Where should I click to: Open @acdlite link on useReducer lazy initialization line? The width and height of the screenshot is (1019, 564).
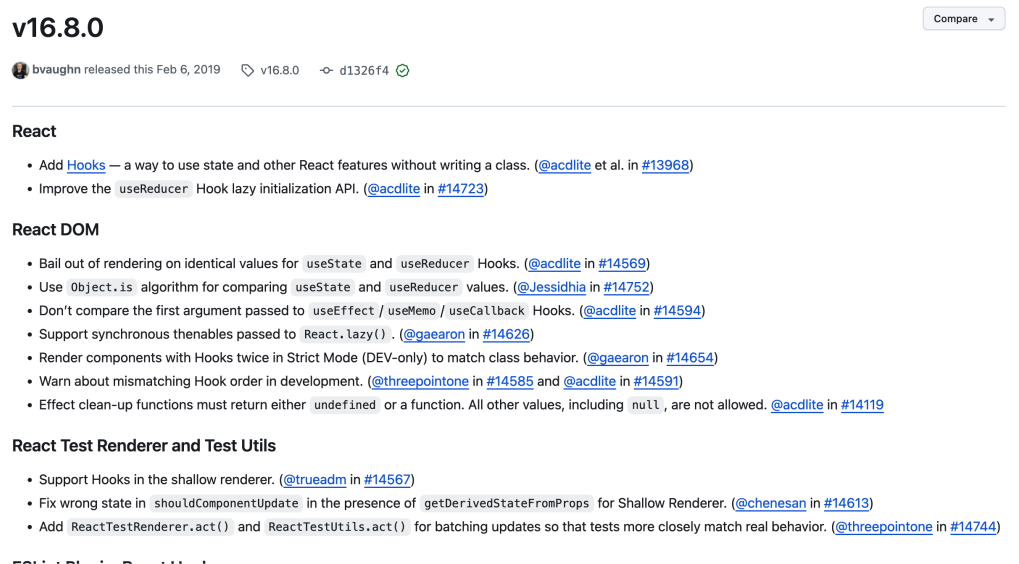394,188
